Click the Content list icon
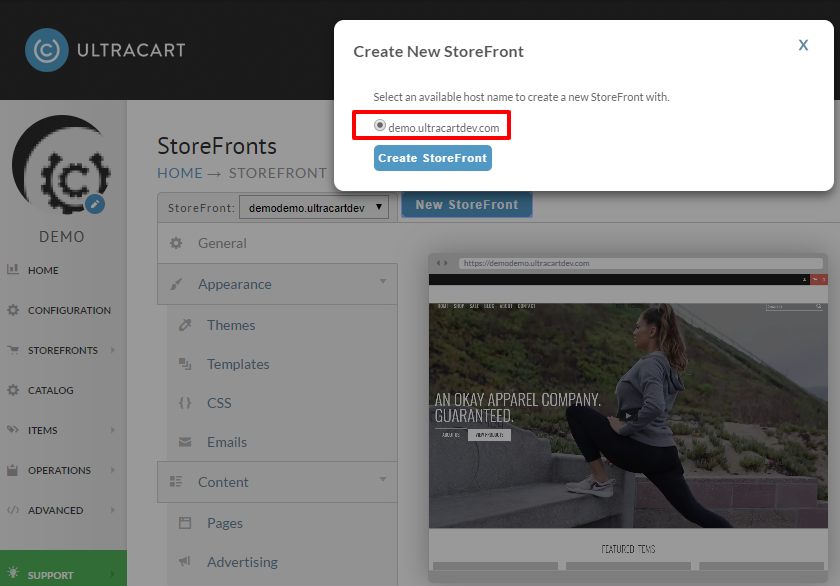The height and width of the screenshot is (586, 840). tap(176, 482)
